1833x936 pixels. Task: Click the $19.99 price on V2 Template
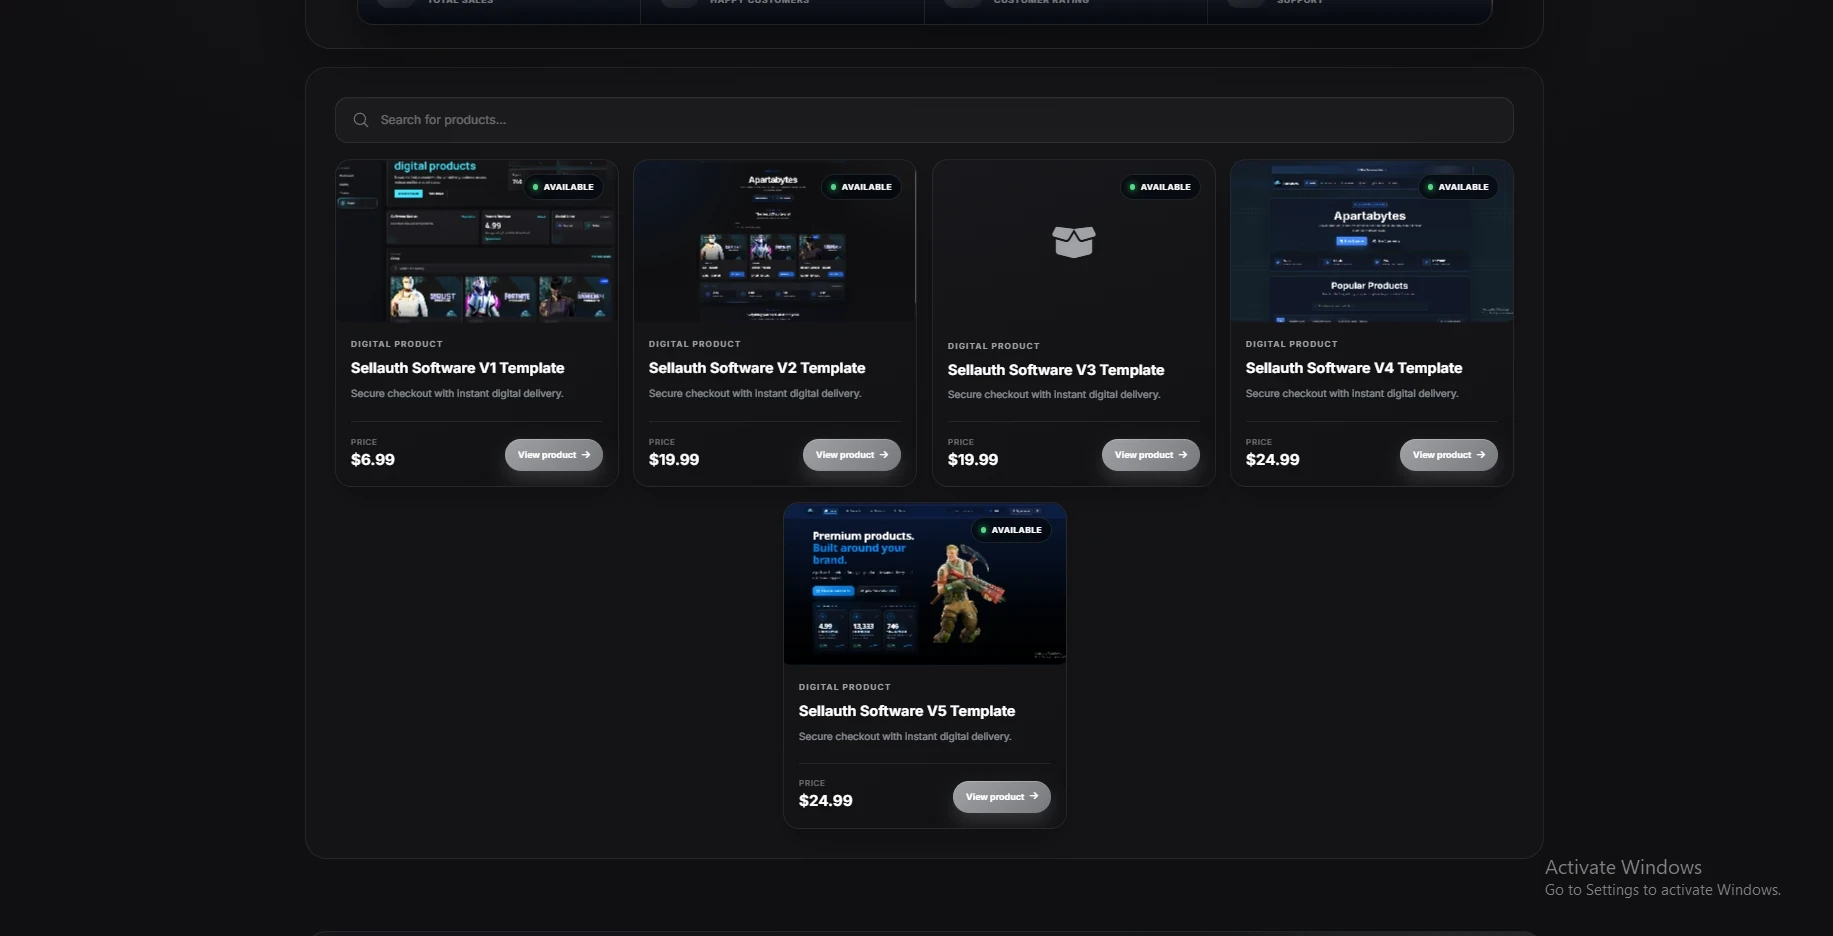click(674, 460)
